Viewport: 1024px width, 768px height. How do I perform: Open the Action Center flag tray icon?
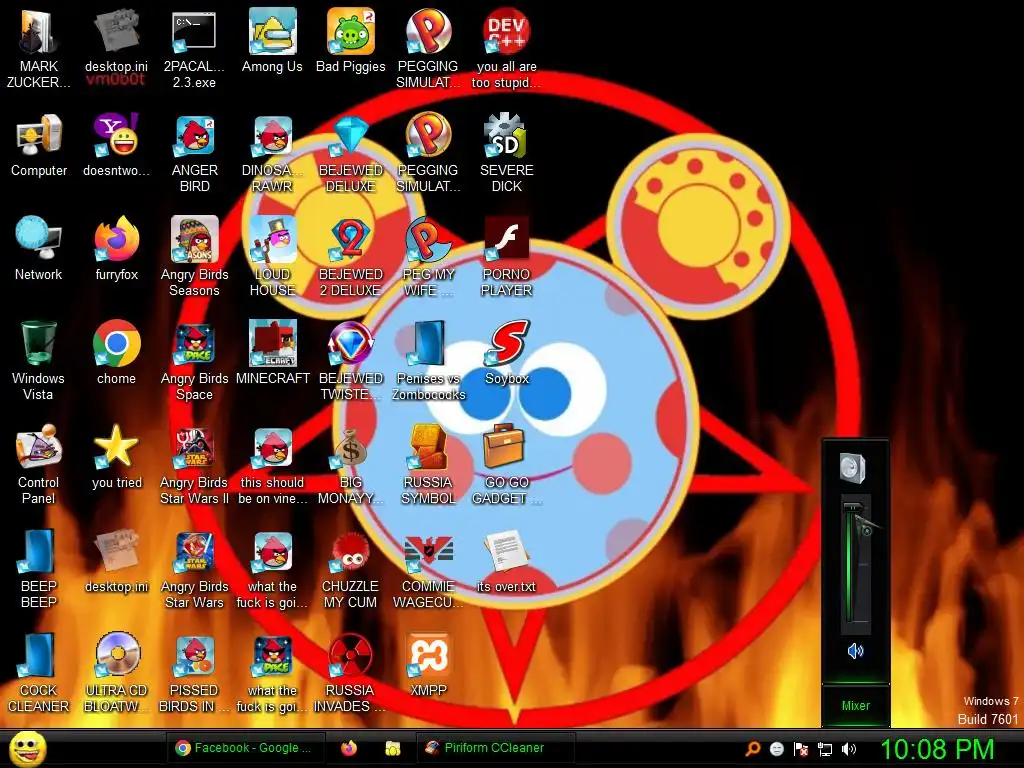(801, 749)
